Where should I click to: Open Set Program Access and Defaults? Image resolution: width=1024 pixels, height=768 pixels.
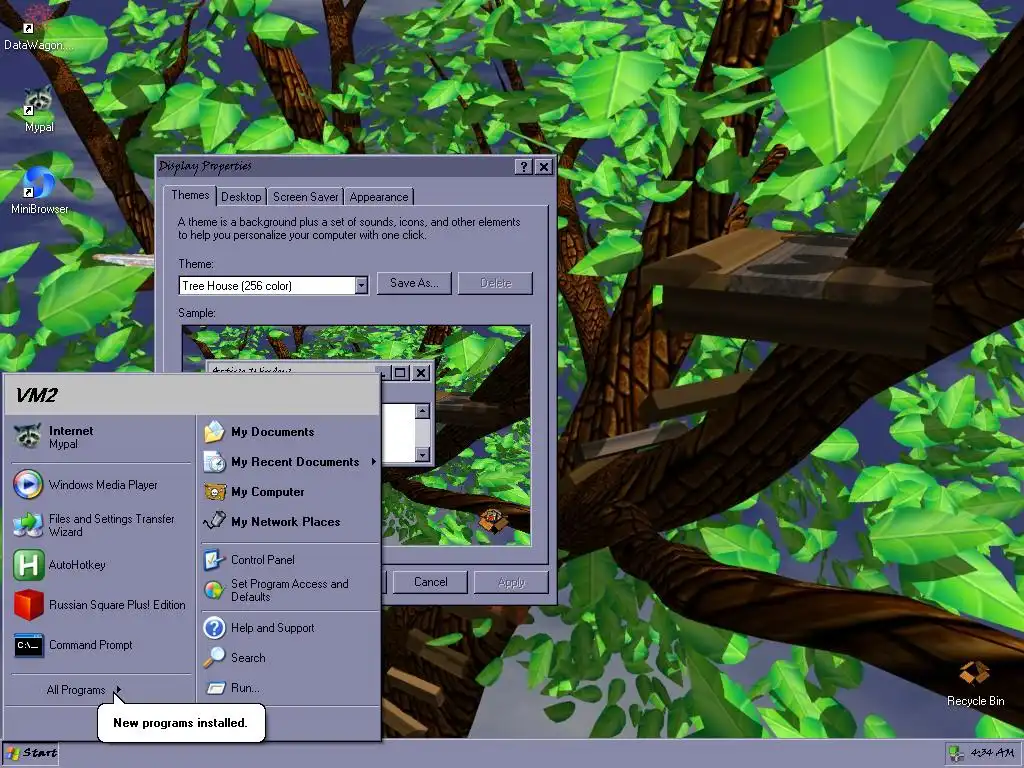290,590
